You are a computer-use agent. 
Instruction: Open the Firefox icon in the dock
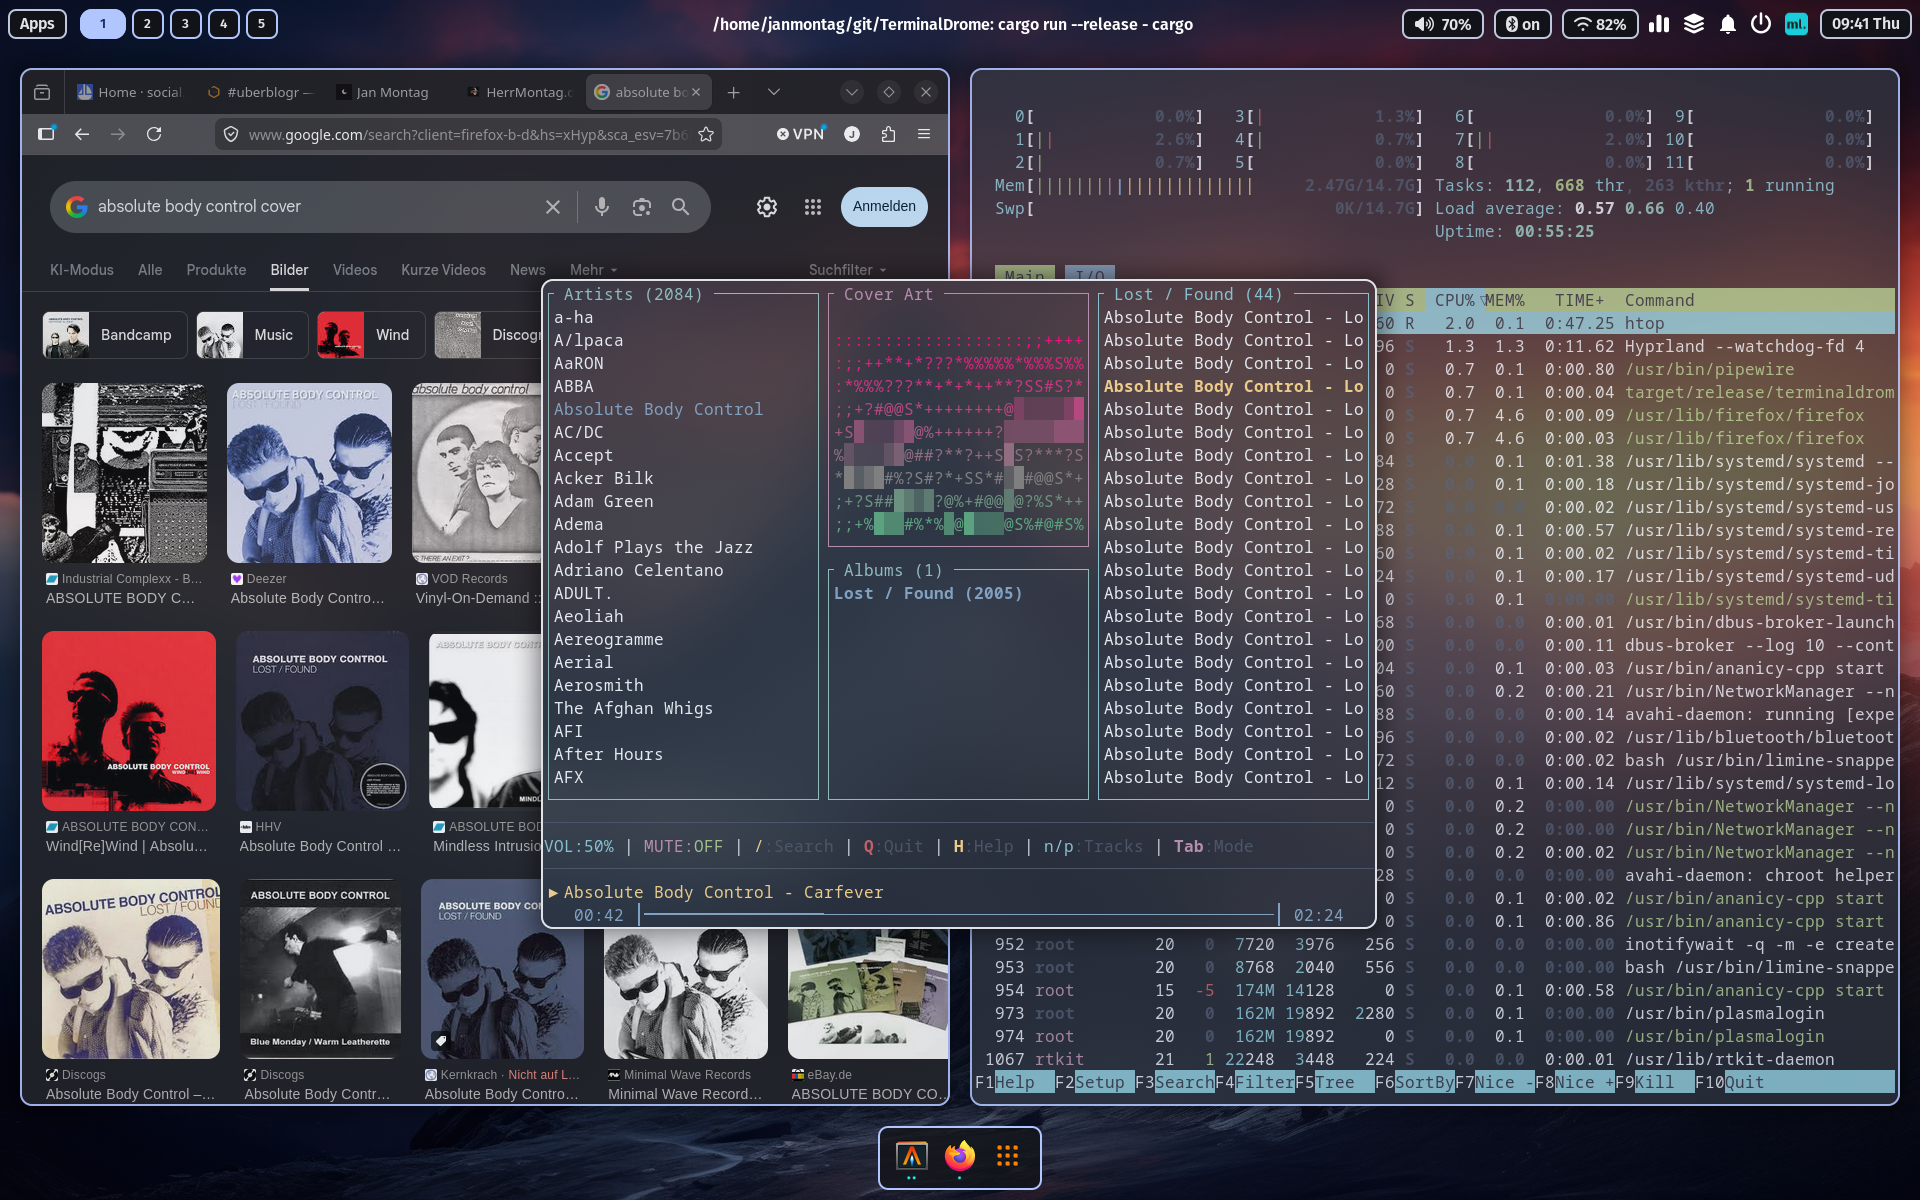coord(959,1156)
